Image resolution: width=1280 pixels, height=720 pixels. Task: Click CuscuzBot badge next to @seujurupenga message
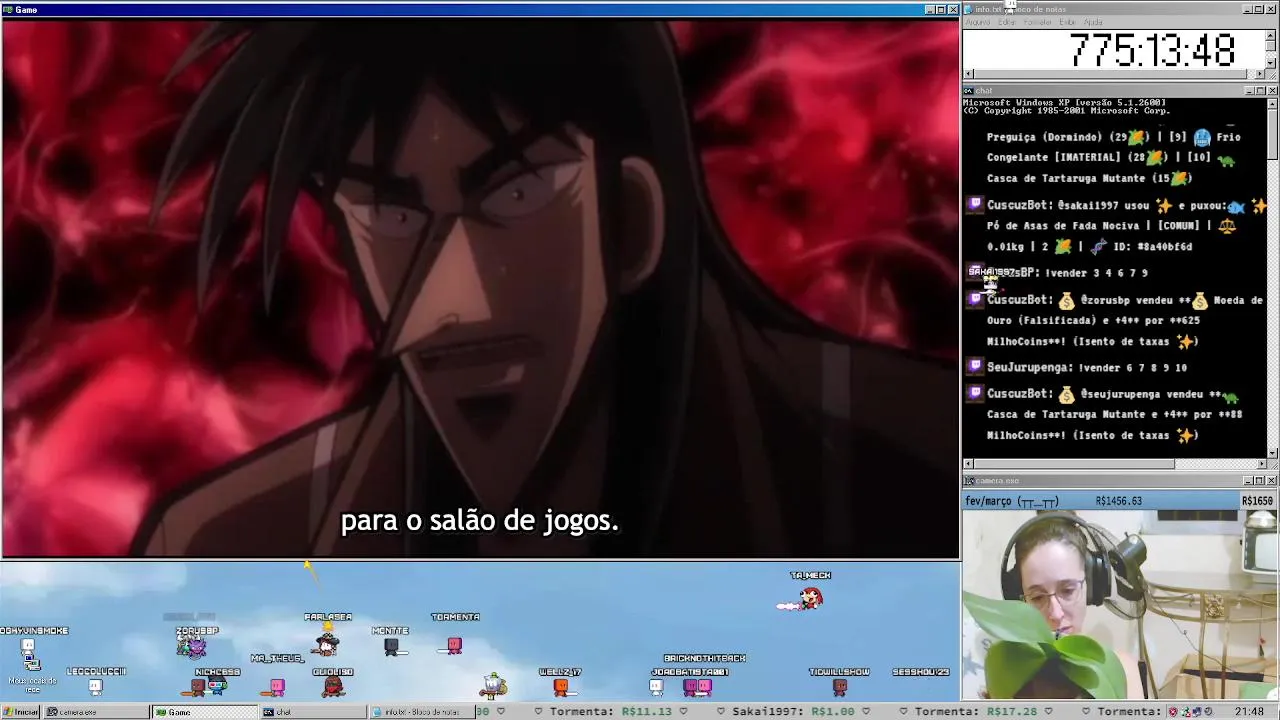[x=975, y=393]
